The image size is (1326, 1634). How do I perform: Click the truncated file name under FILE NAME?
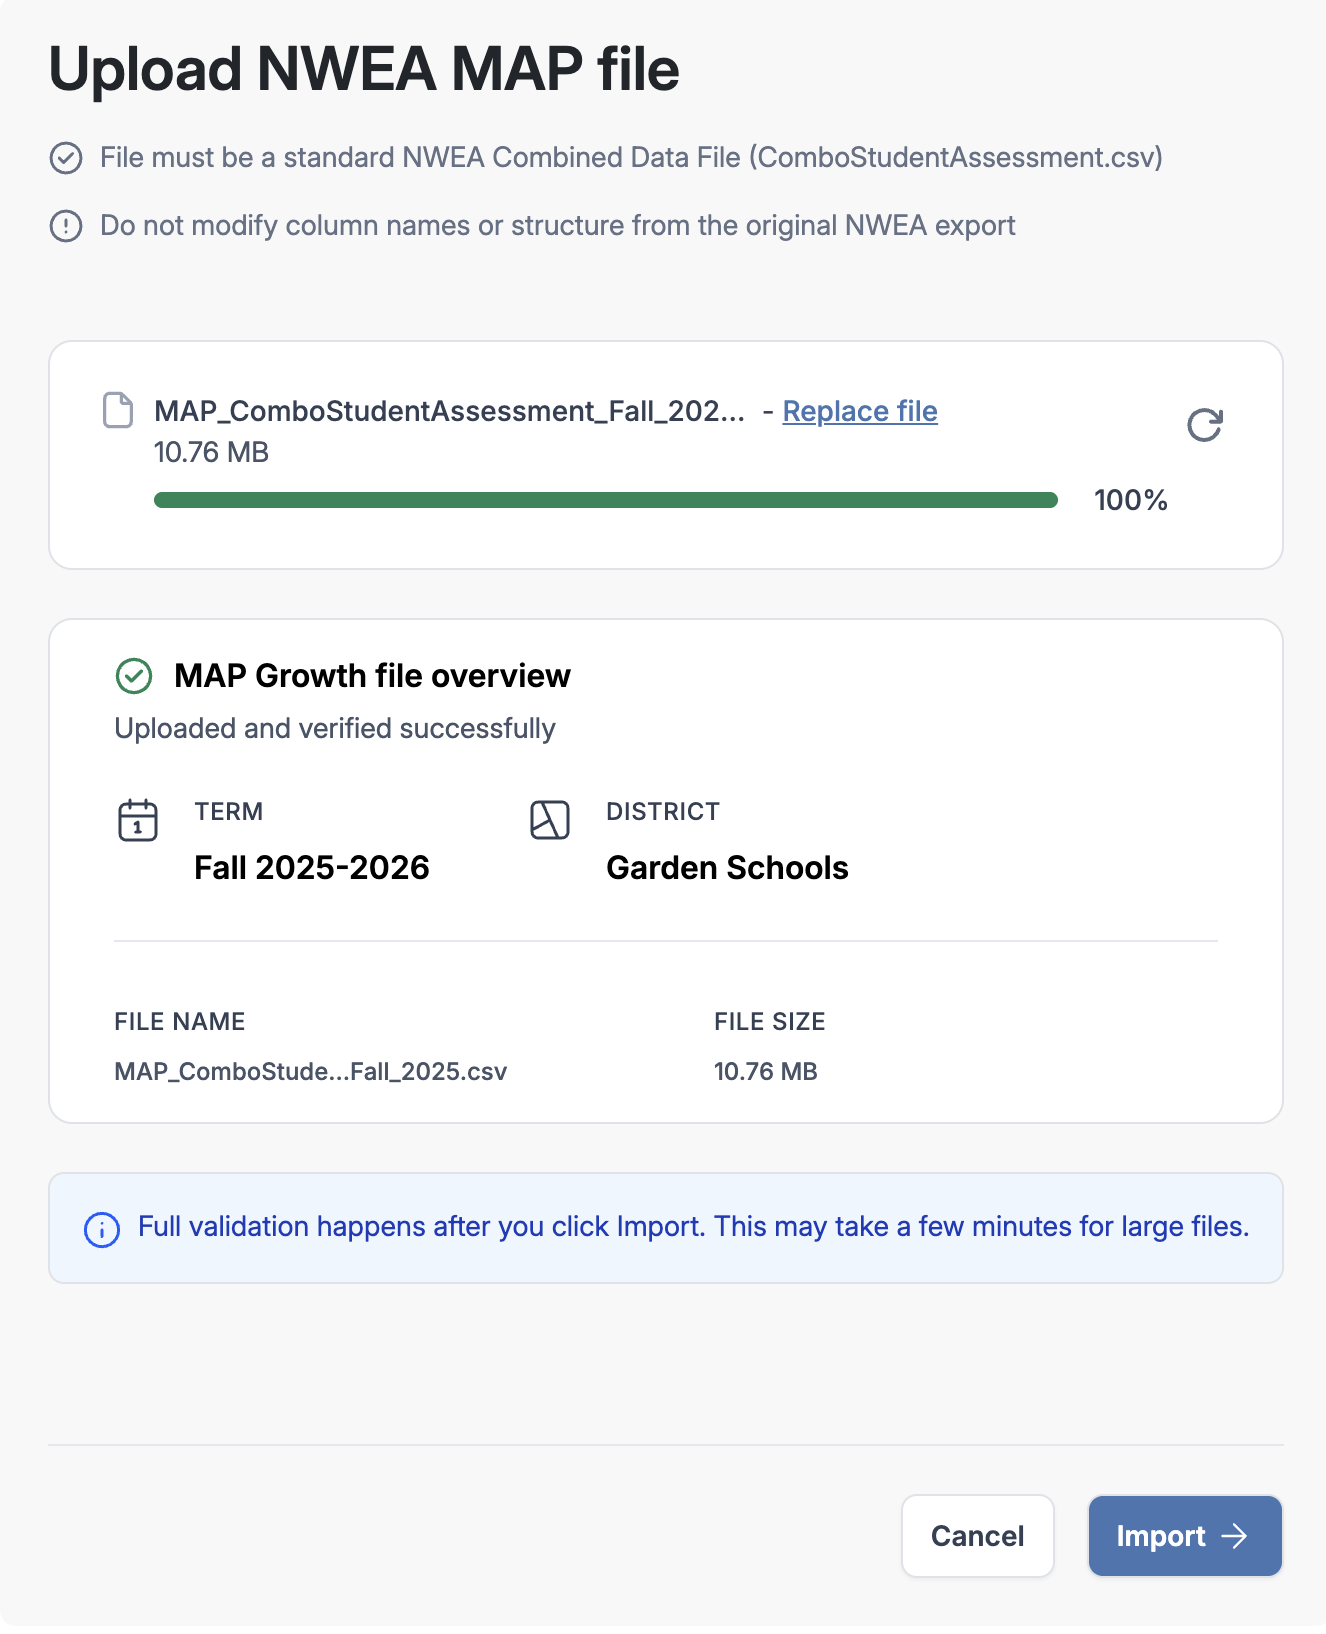[311, 1071]
